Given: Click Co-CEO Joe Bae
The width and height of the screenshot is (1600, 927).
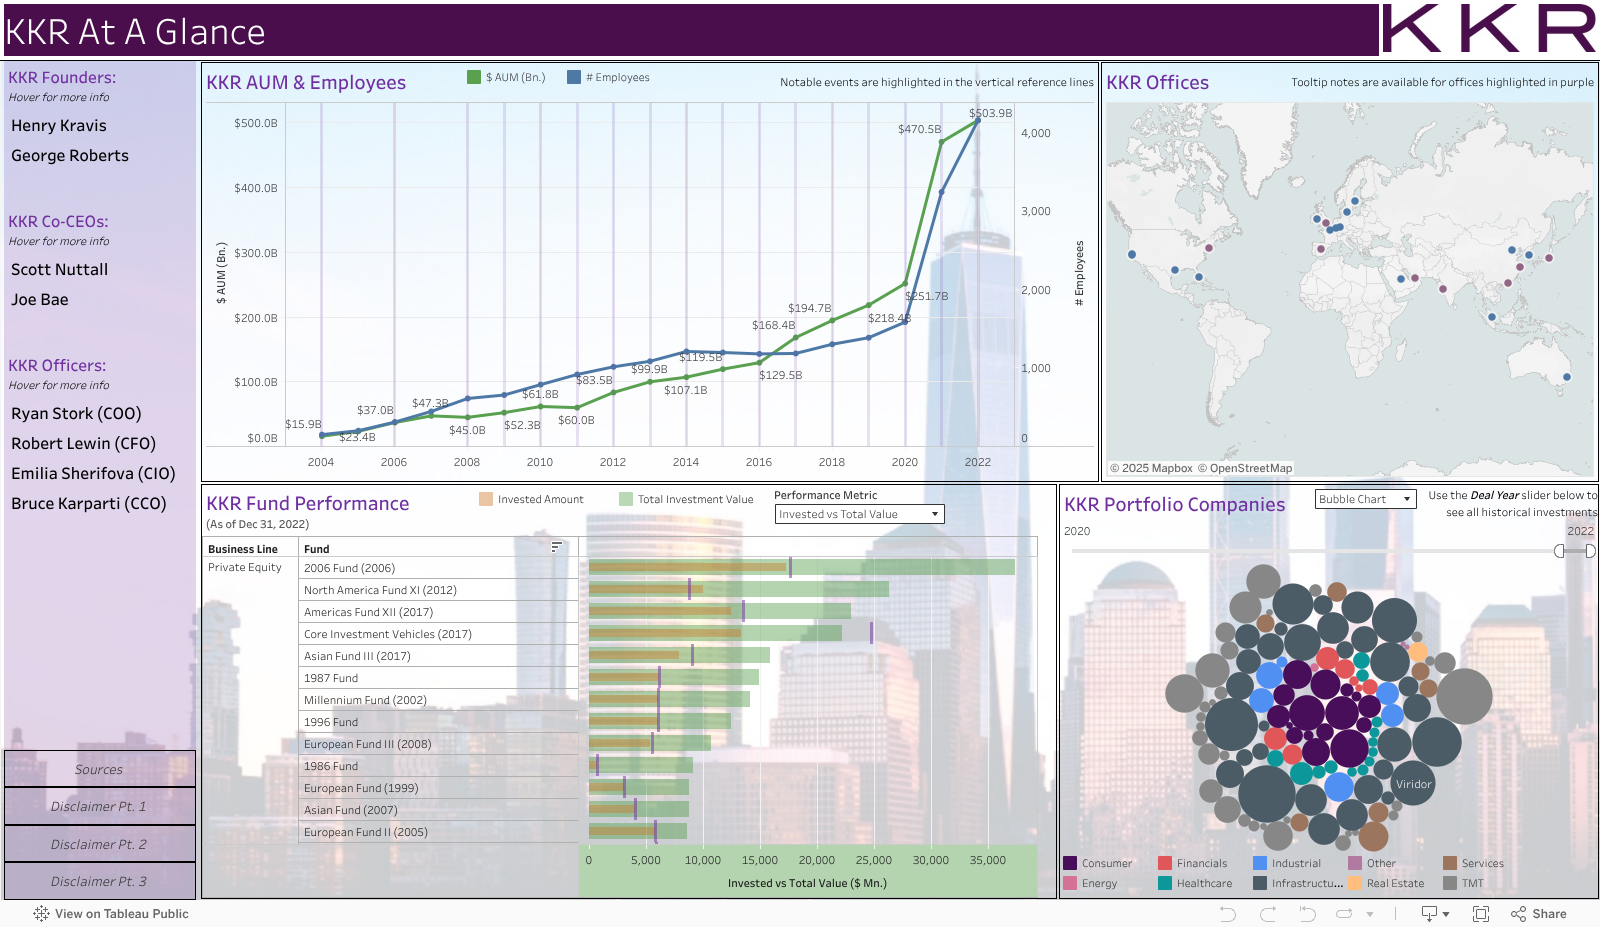Looking at the screenshot, I should (40, 300).
